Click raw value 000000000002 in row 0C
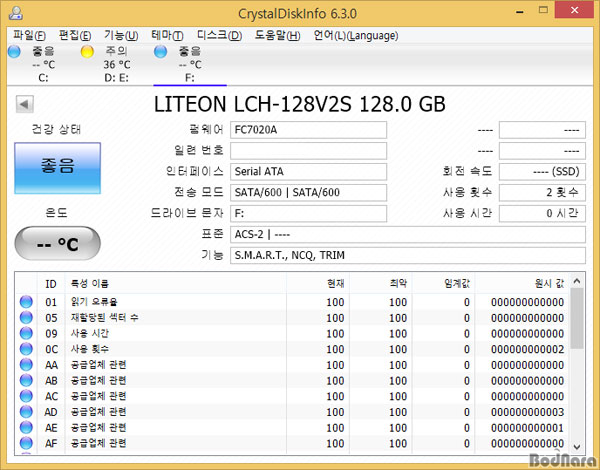The height and width of the screenshot is (470, 600). click(x=527, y=349)
